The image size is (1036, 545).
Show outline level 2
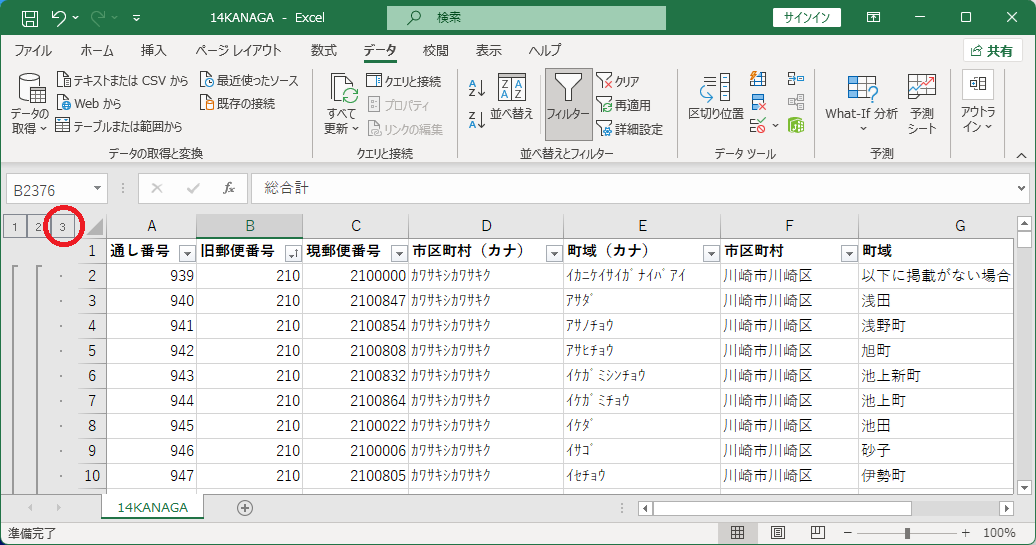pos(38,227)
